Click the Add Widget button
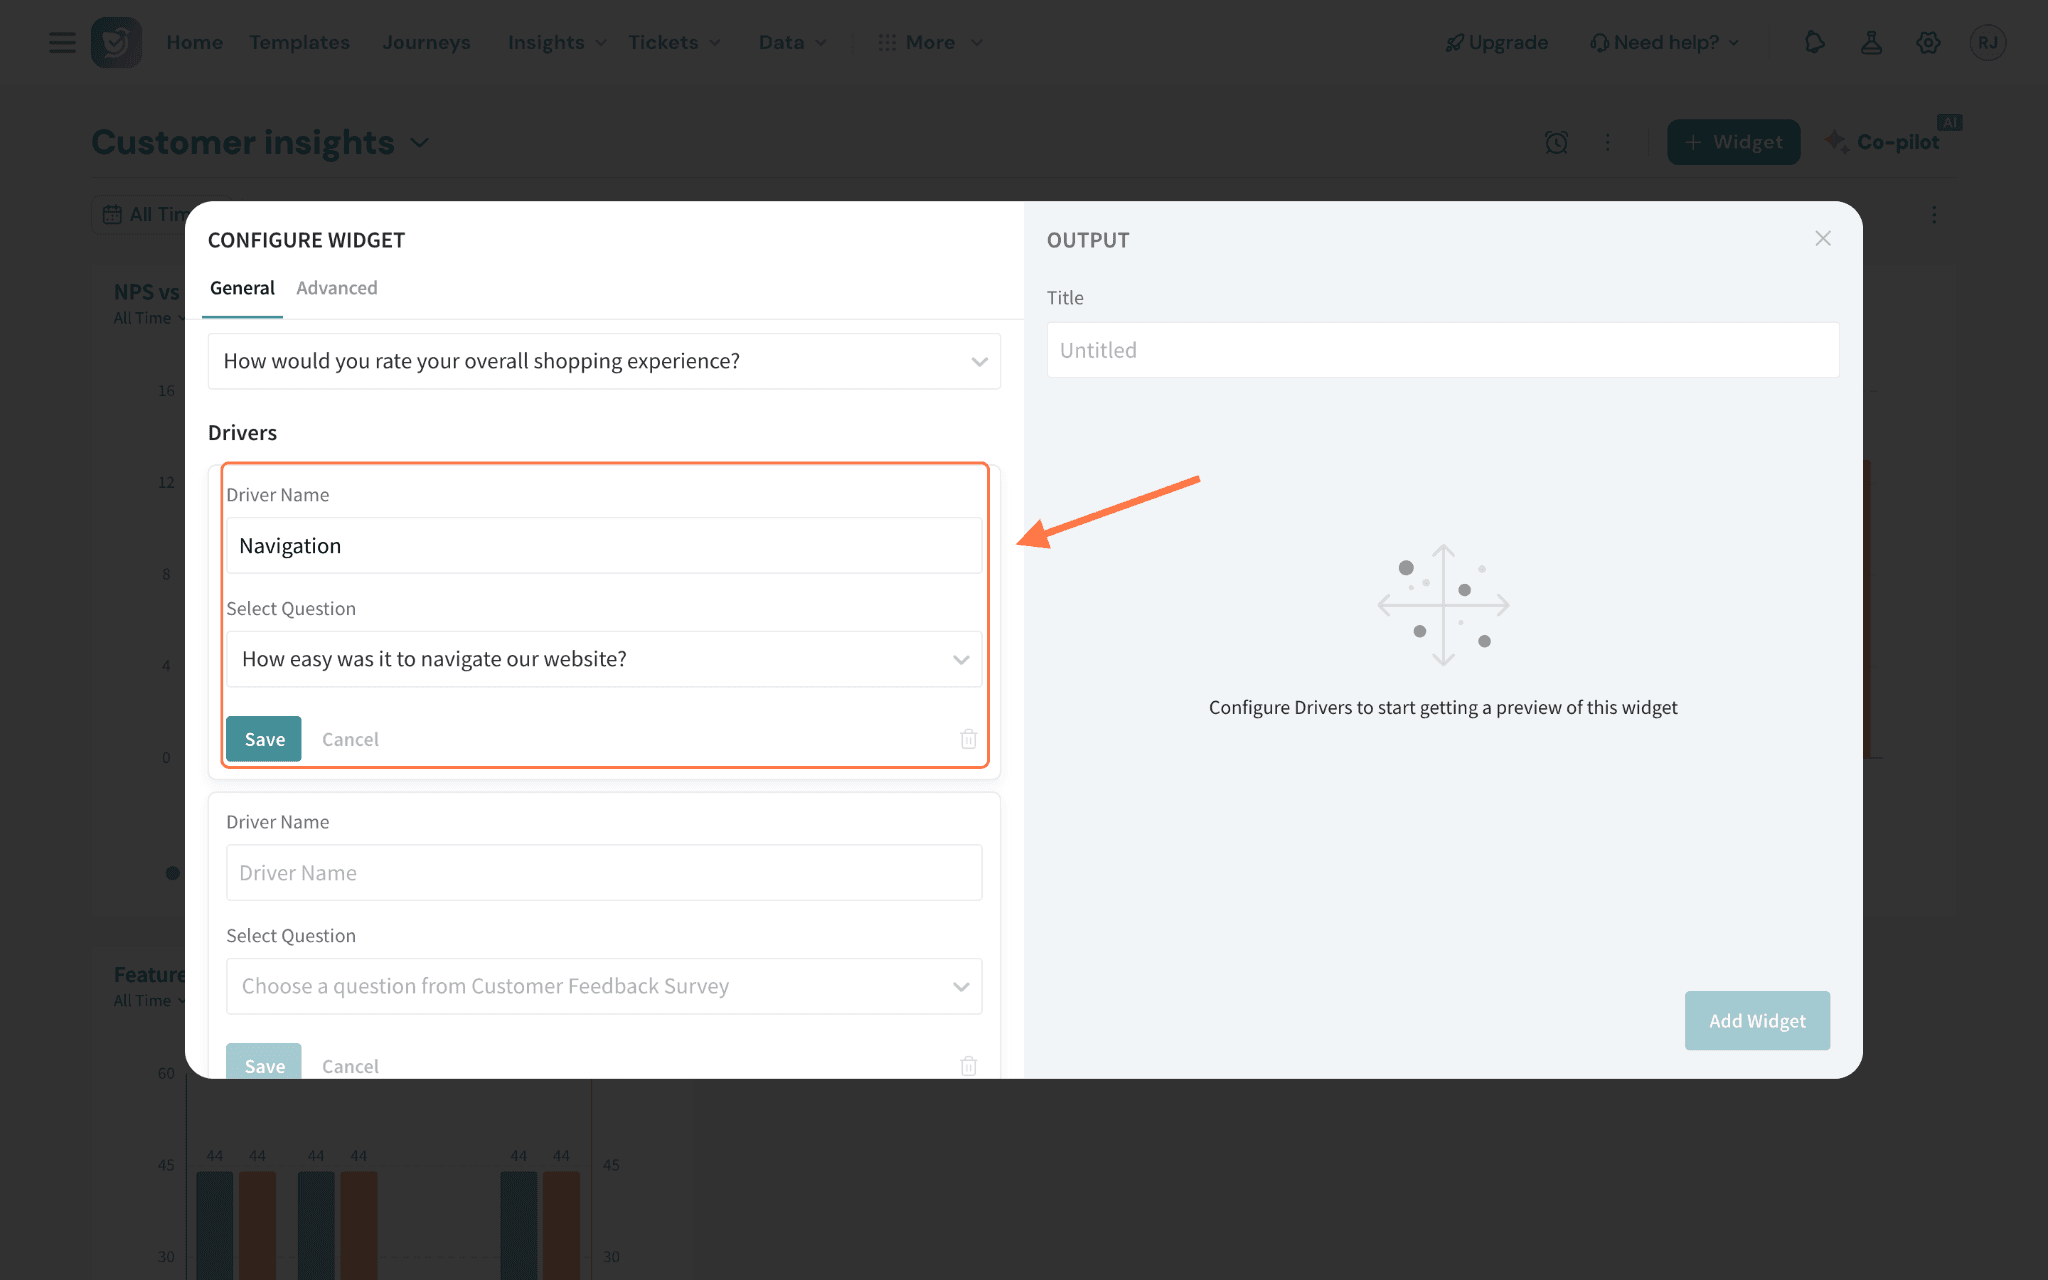 point(1757,1020)
